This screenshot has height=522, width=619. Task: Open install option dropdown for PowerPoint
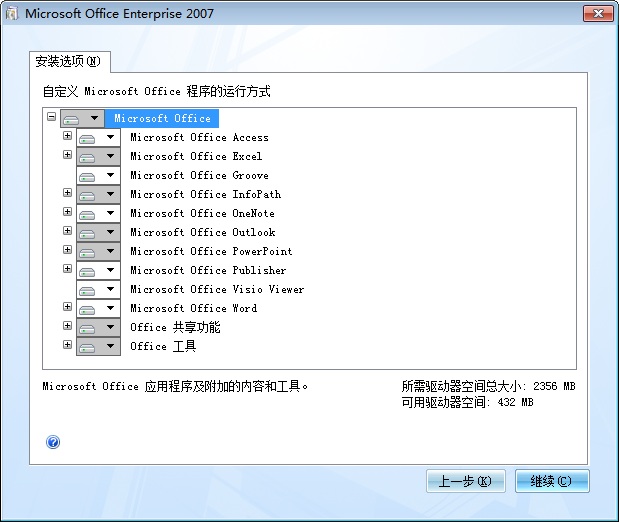pos(98,251)
